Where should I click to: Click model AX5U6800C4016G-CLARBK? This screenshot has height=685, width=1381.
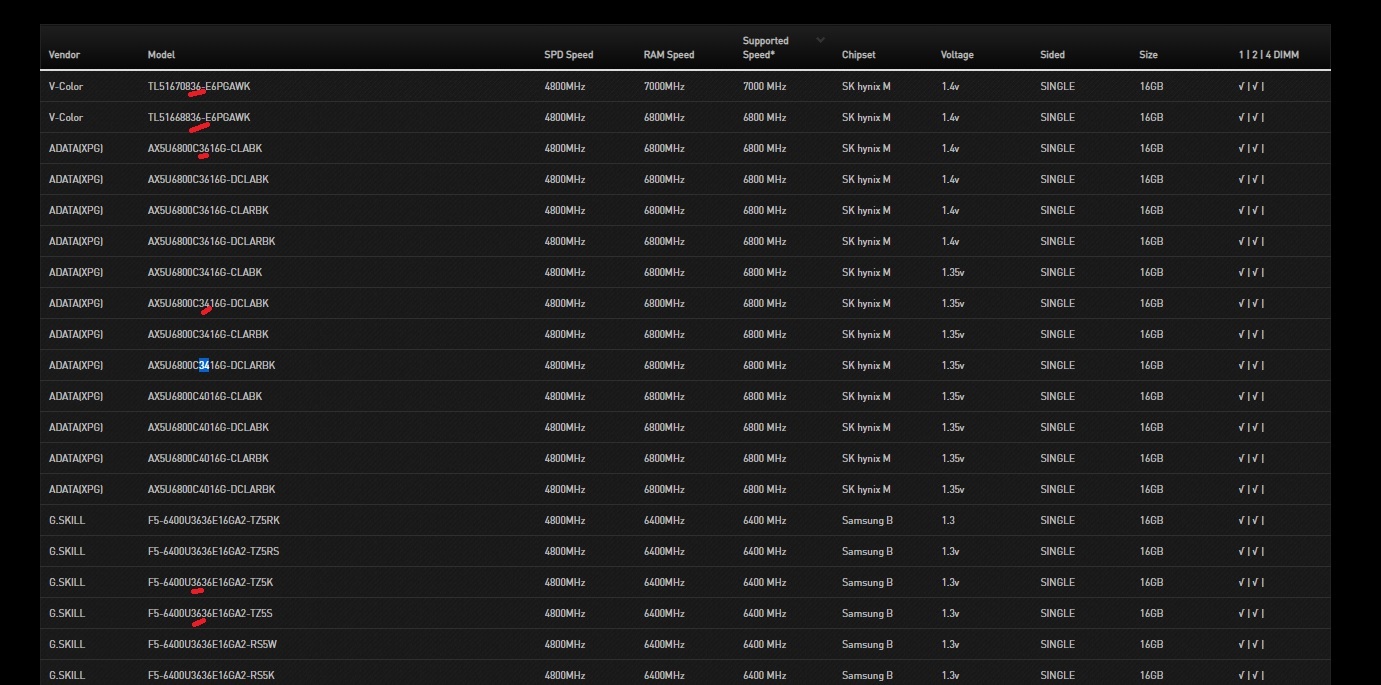click(208, 459)
